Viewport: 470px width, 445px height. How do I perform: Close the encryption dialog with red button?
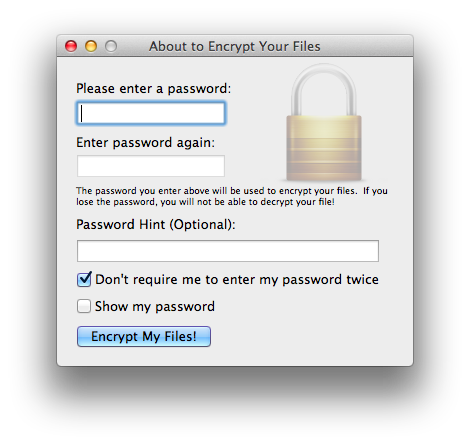click(71, 46)
